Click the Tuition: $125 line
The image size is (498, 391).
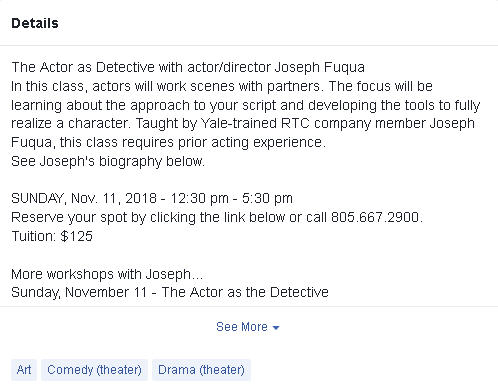(x=52, y=236)
